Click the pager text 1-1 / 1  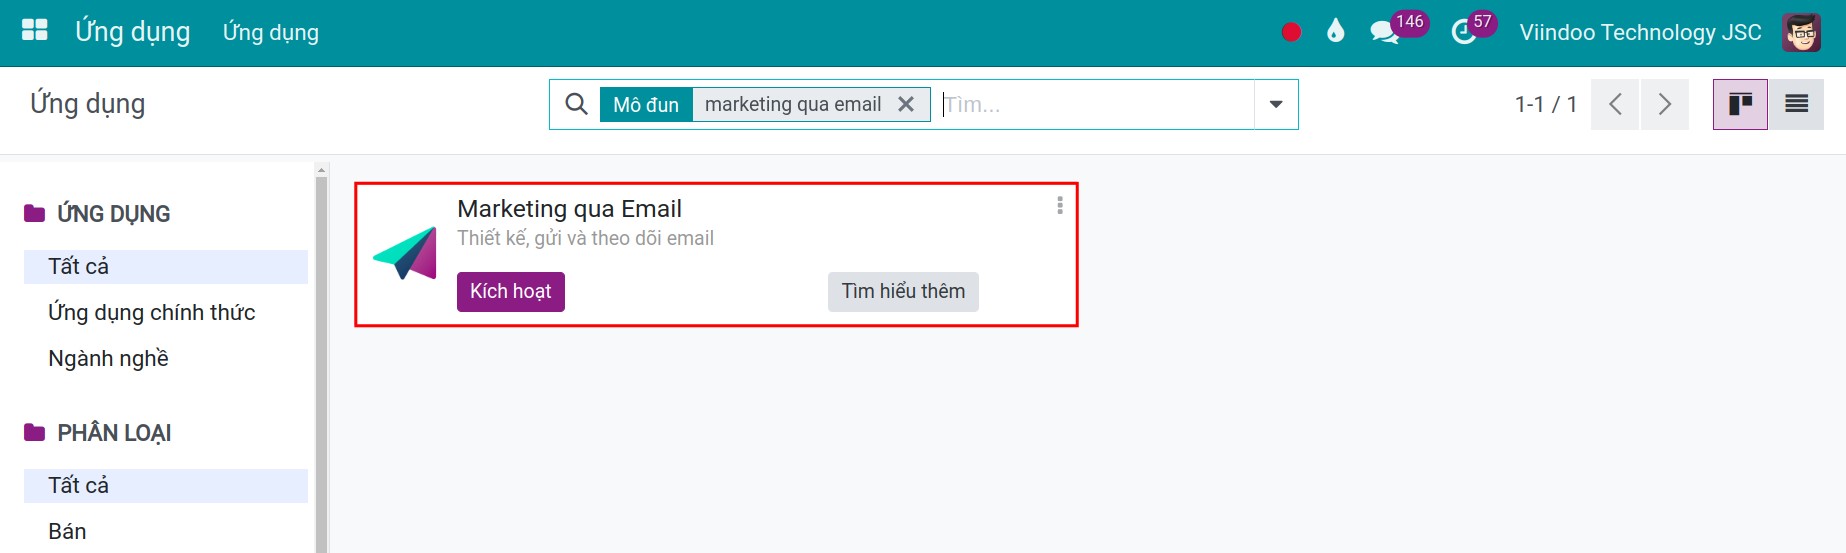pyautogui.click(x=1545, y=104)
